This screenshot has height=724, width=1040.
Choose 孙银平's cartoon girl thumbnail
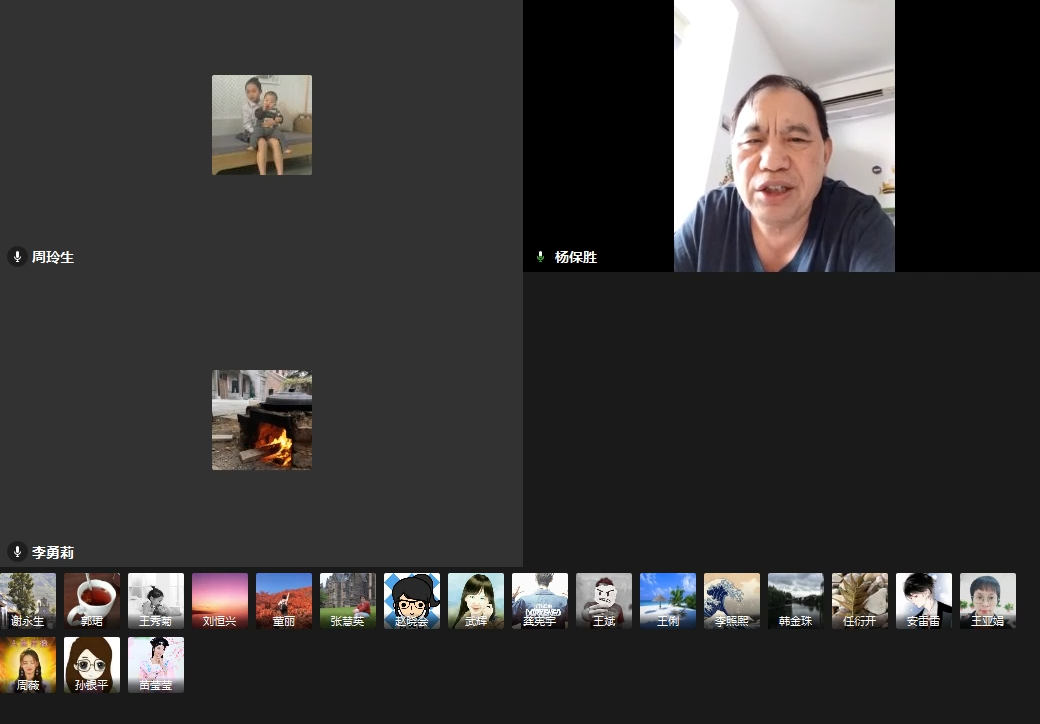pos(92,665)
